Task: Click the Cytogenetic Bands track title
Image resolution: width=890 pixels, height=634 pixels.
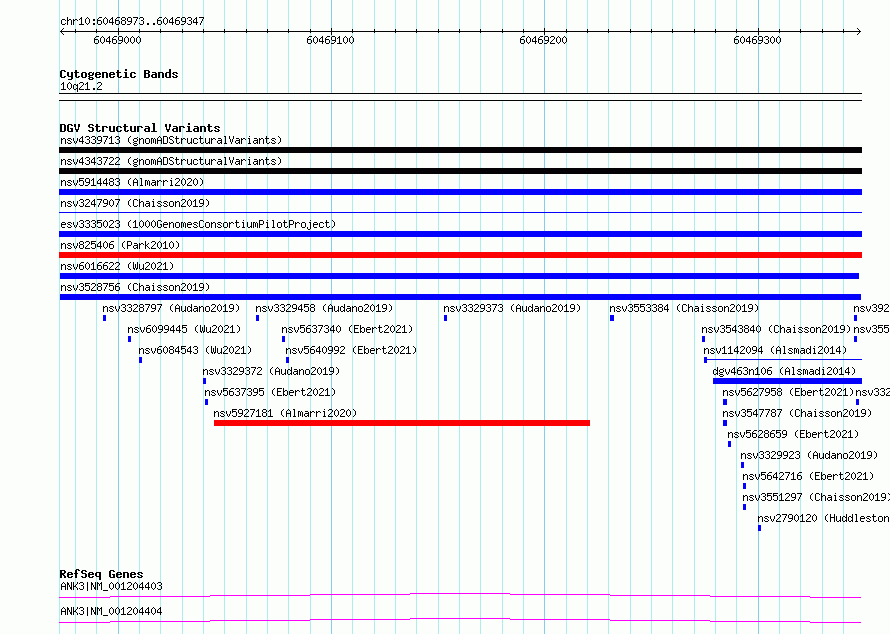Action: (x=119, y=74)
